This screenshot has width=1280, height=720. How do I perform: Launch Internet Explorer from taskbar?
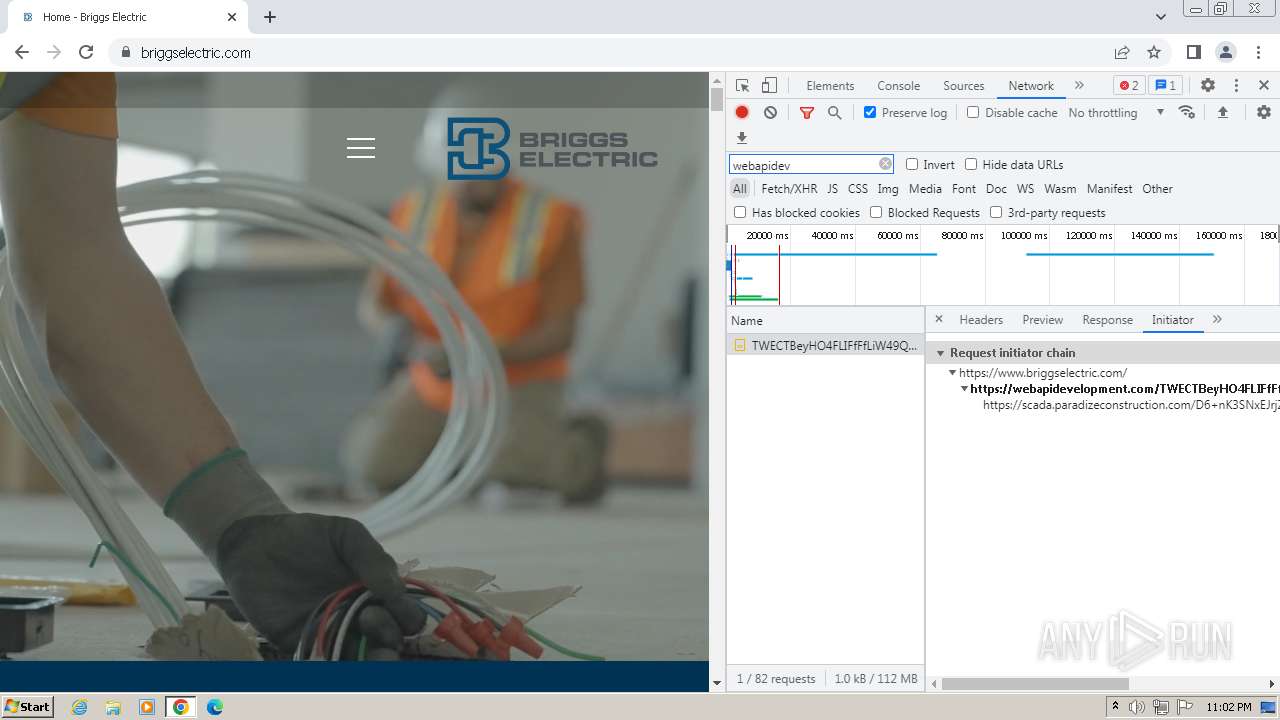pos(79,707)
